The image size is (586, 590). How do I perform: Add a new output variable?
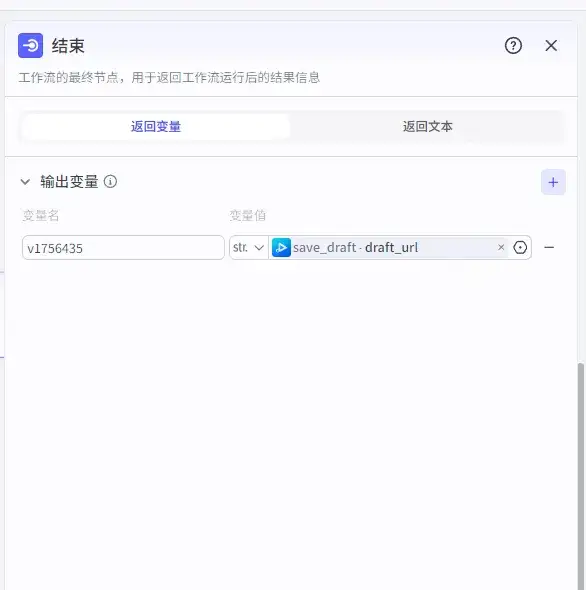click(553, 182)
